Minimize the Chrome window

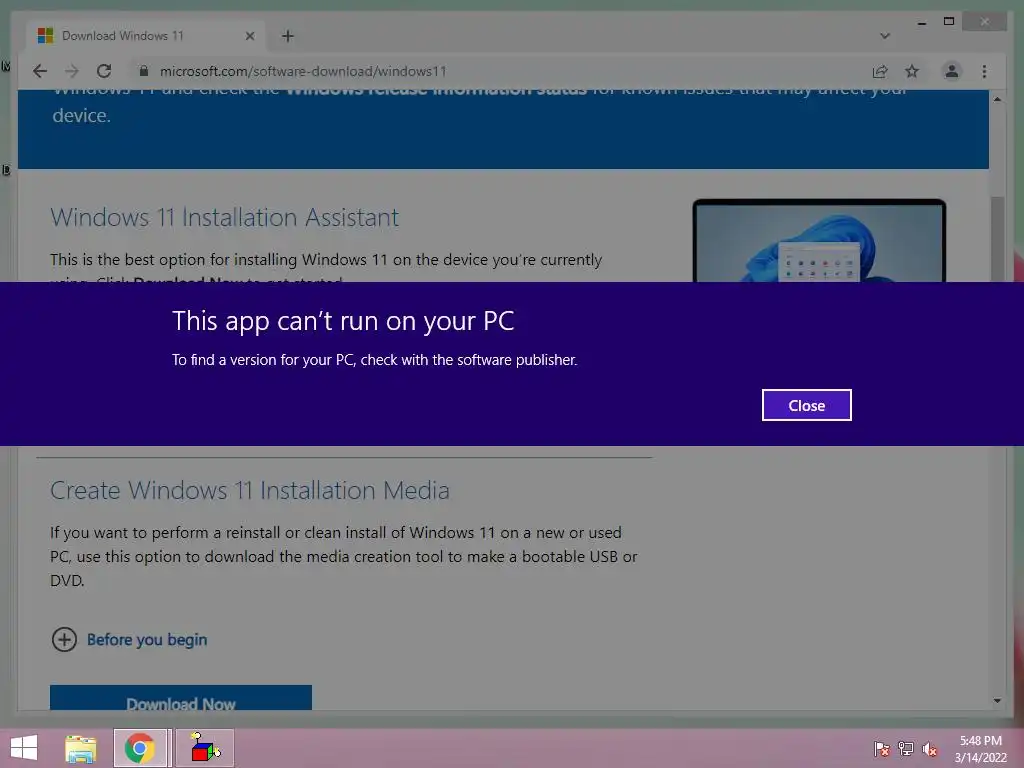[x=921, y=22]
